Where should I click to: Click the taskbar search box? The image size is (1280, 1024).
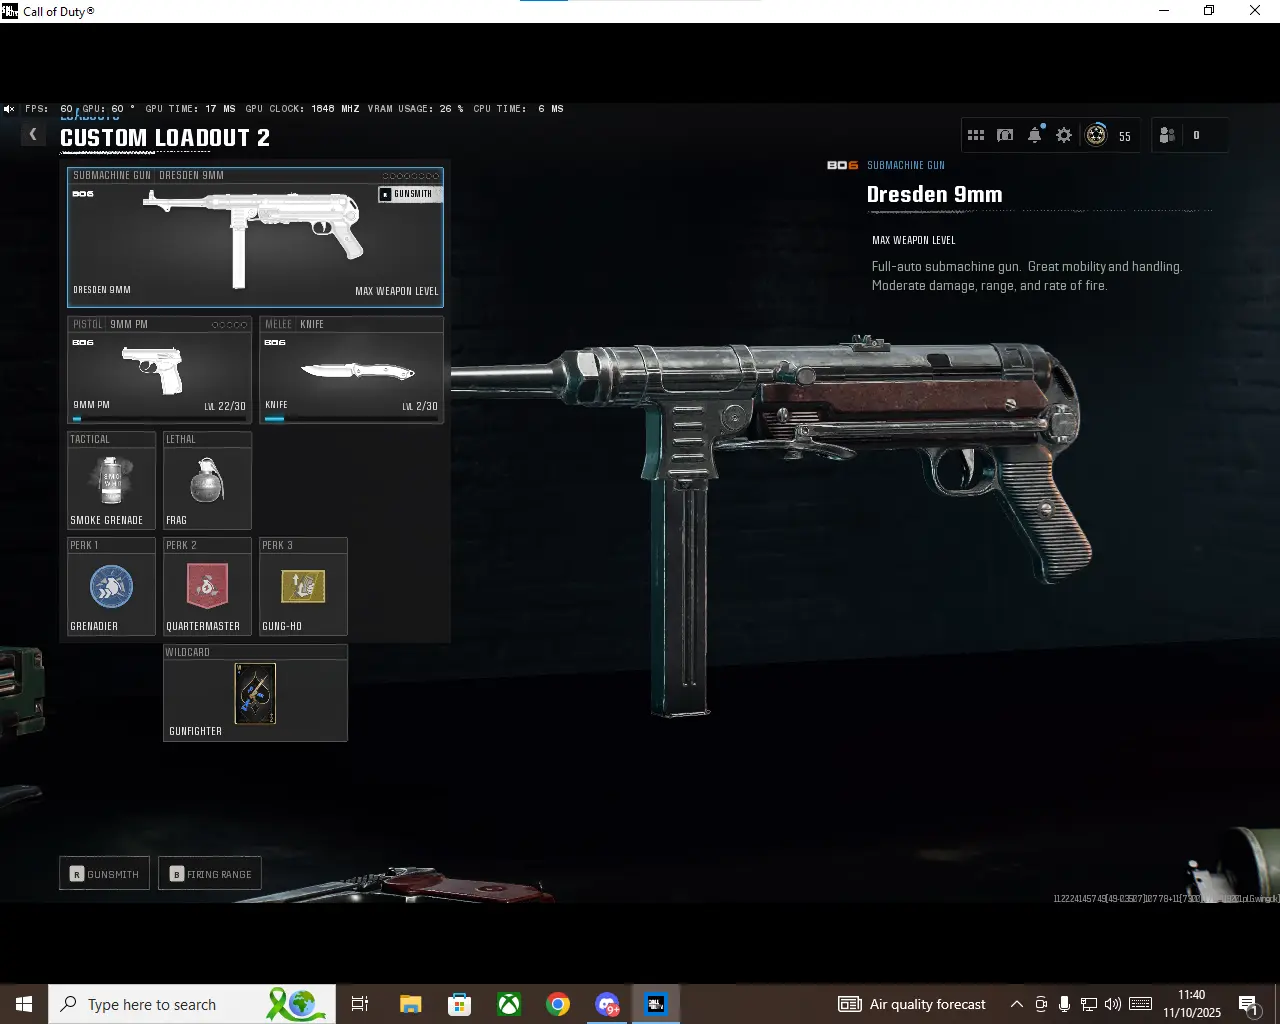pyautogui.click(x=192, y=1004)
